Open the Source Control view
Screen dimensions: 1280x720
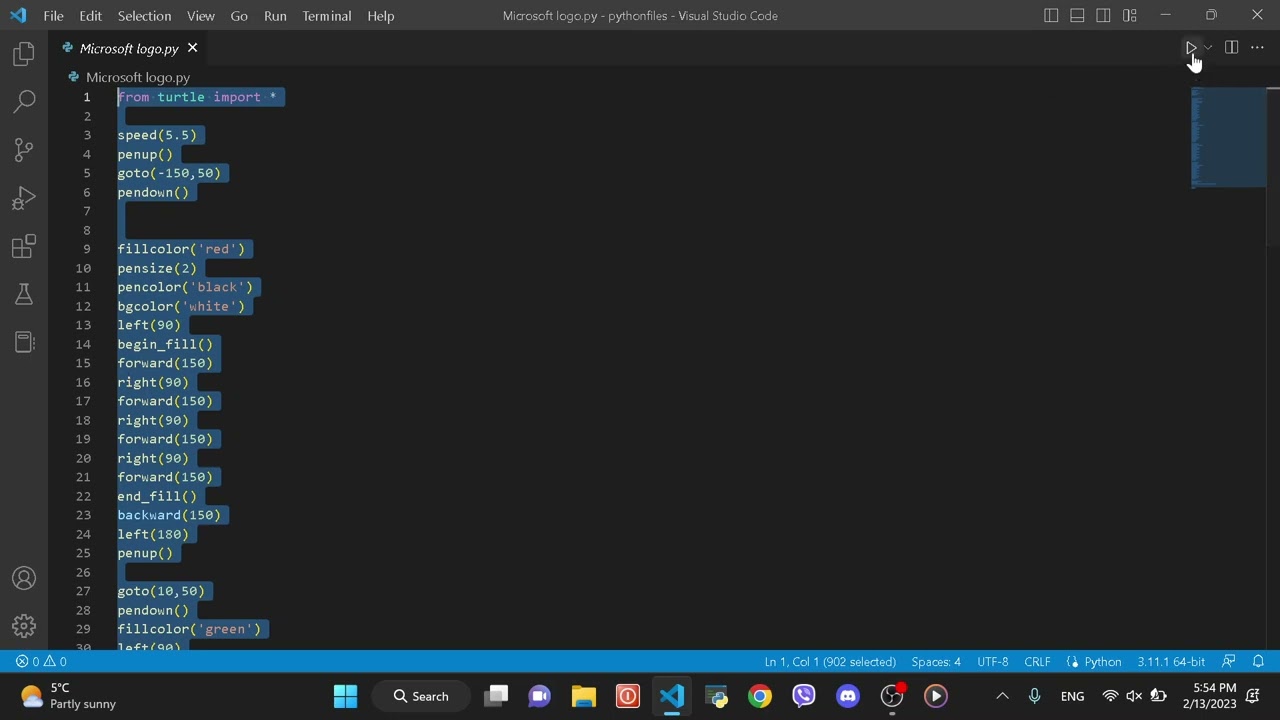click(24, 150)
